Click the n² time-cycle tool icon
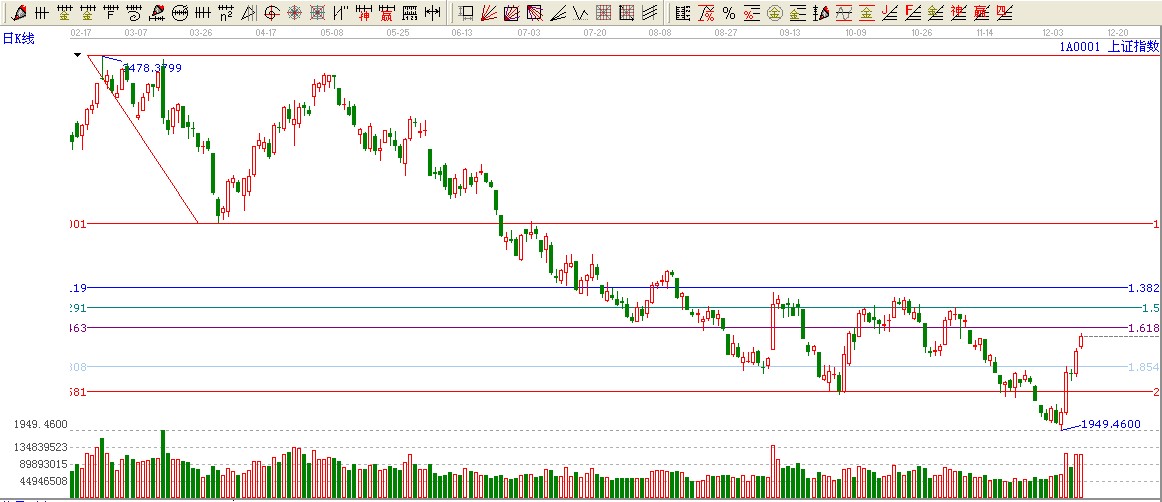 (x=226, y=13)
